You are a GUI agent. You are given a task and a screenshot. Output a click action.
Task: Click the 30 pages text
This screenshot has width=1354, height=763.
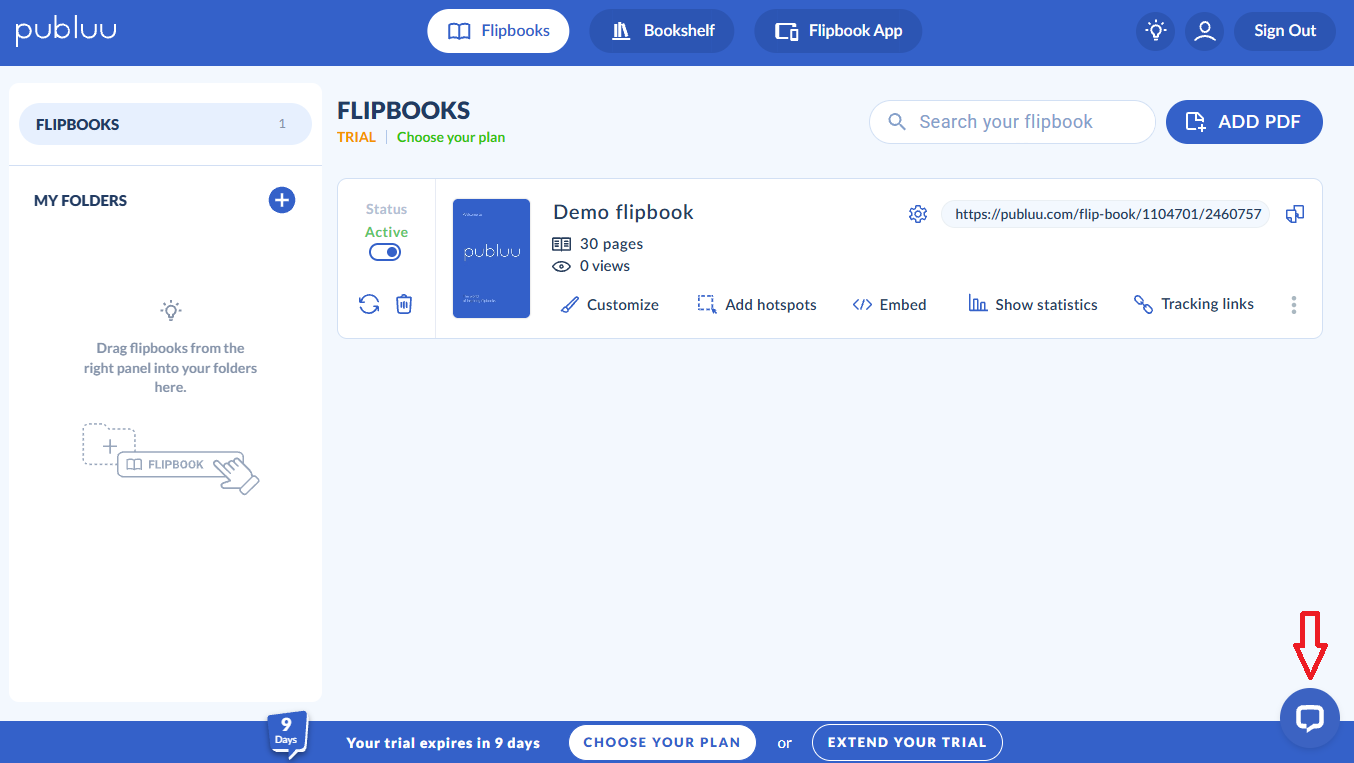pyautogui.click(x=611, y=244)
